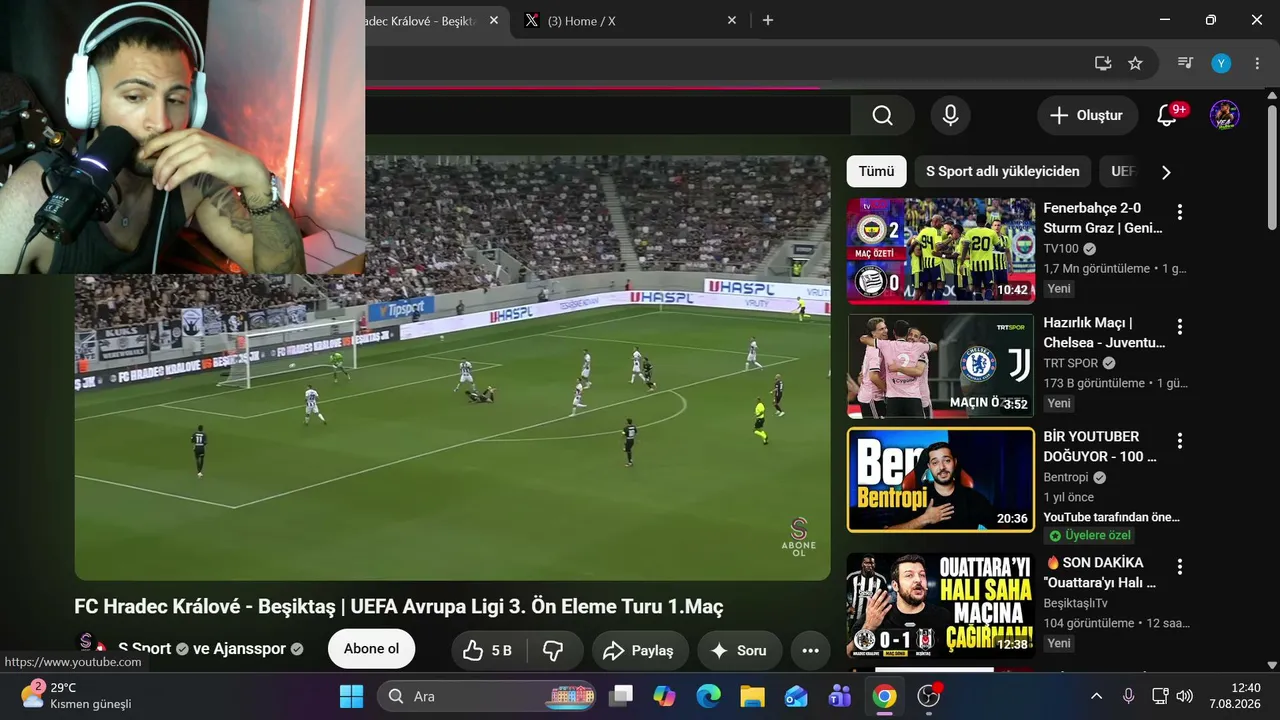
Task: Click the page scrollbar down arrow
Action: 1271,664
